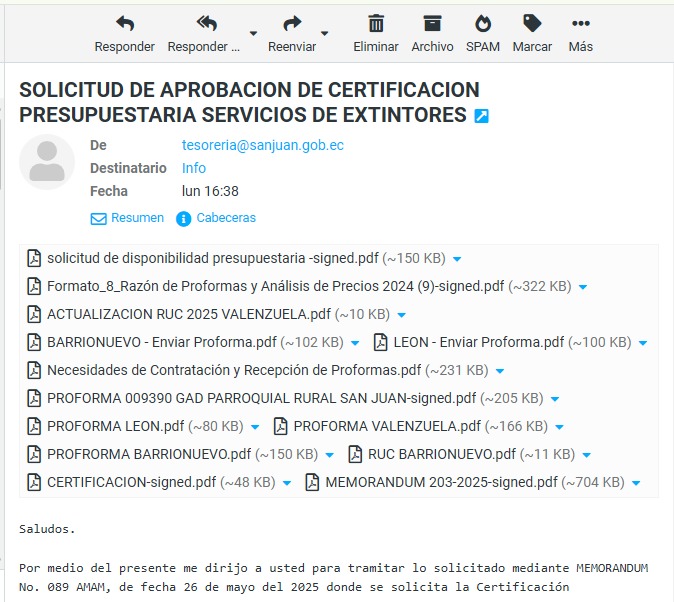Mark the message as SPAM

click(x=483, y=24)
